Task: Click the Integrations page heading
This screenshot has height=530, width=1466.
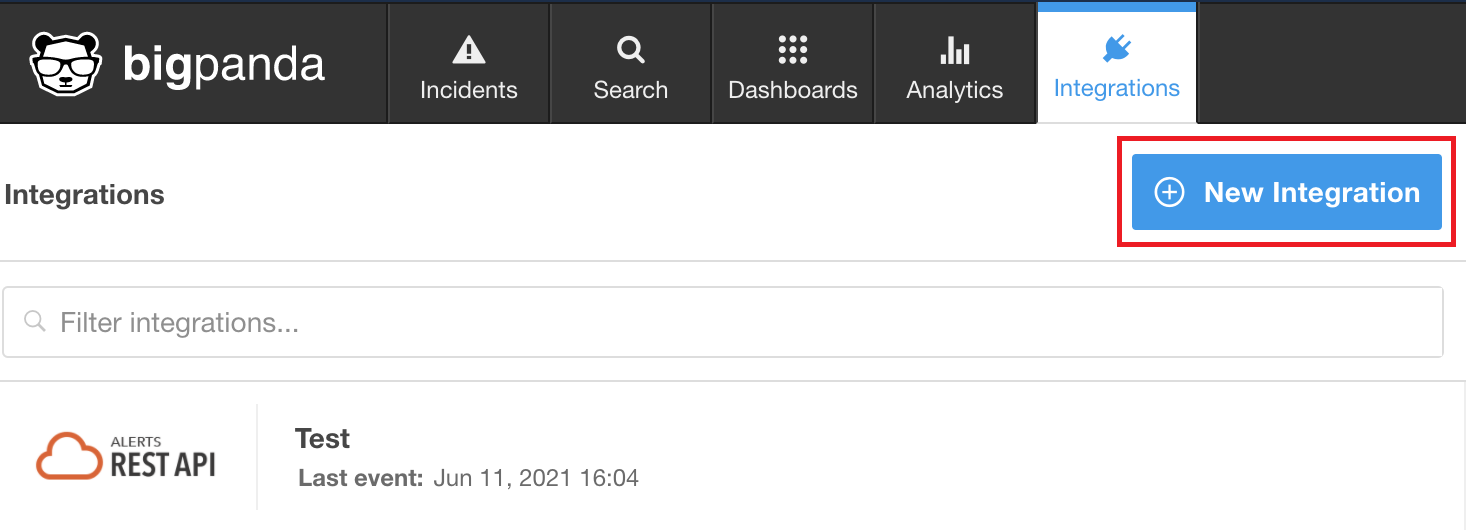Action: (x=85, y=195)
